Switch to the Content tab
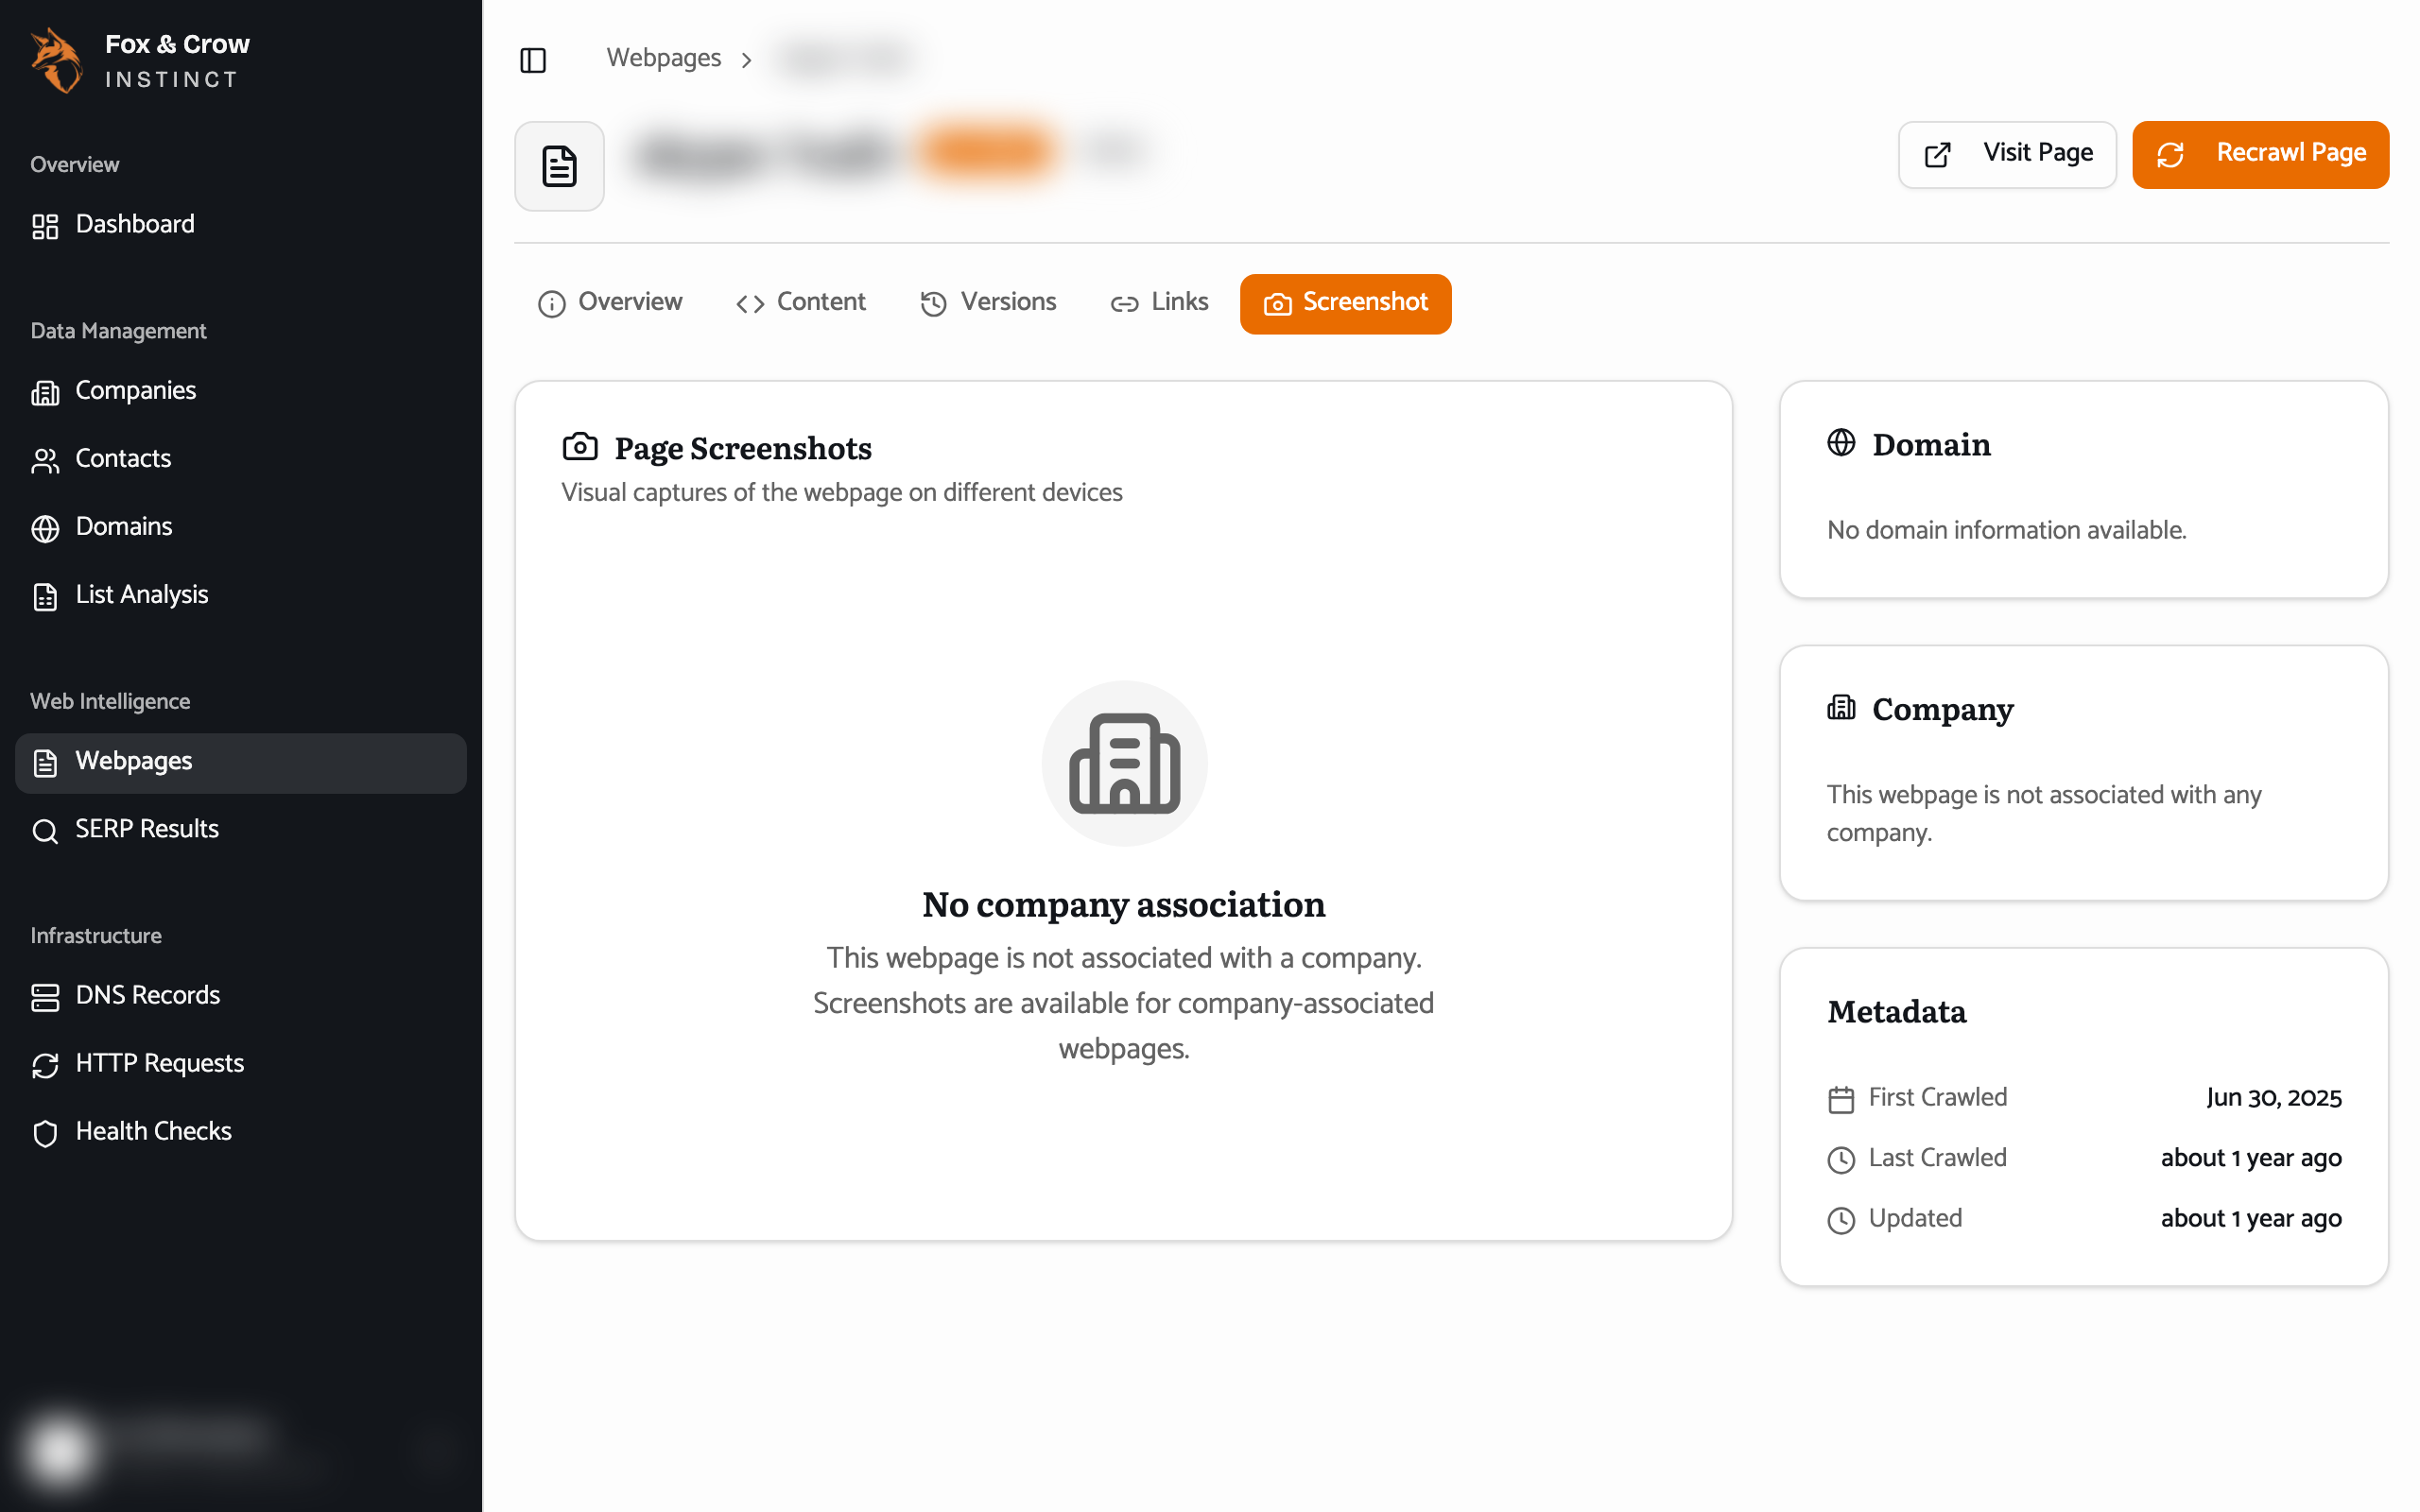2420x1512 pixels. (801, 303)
